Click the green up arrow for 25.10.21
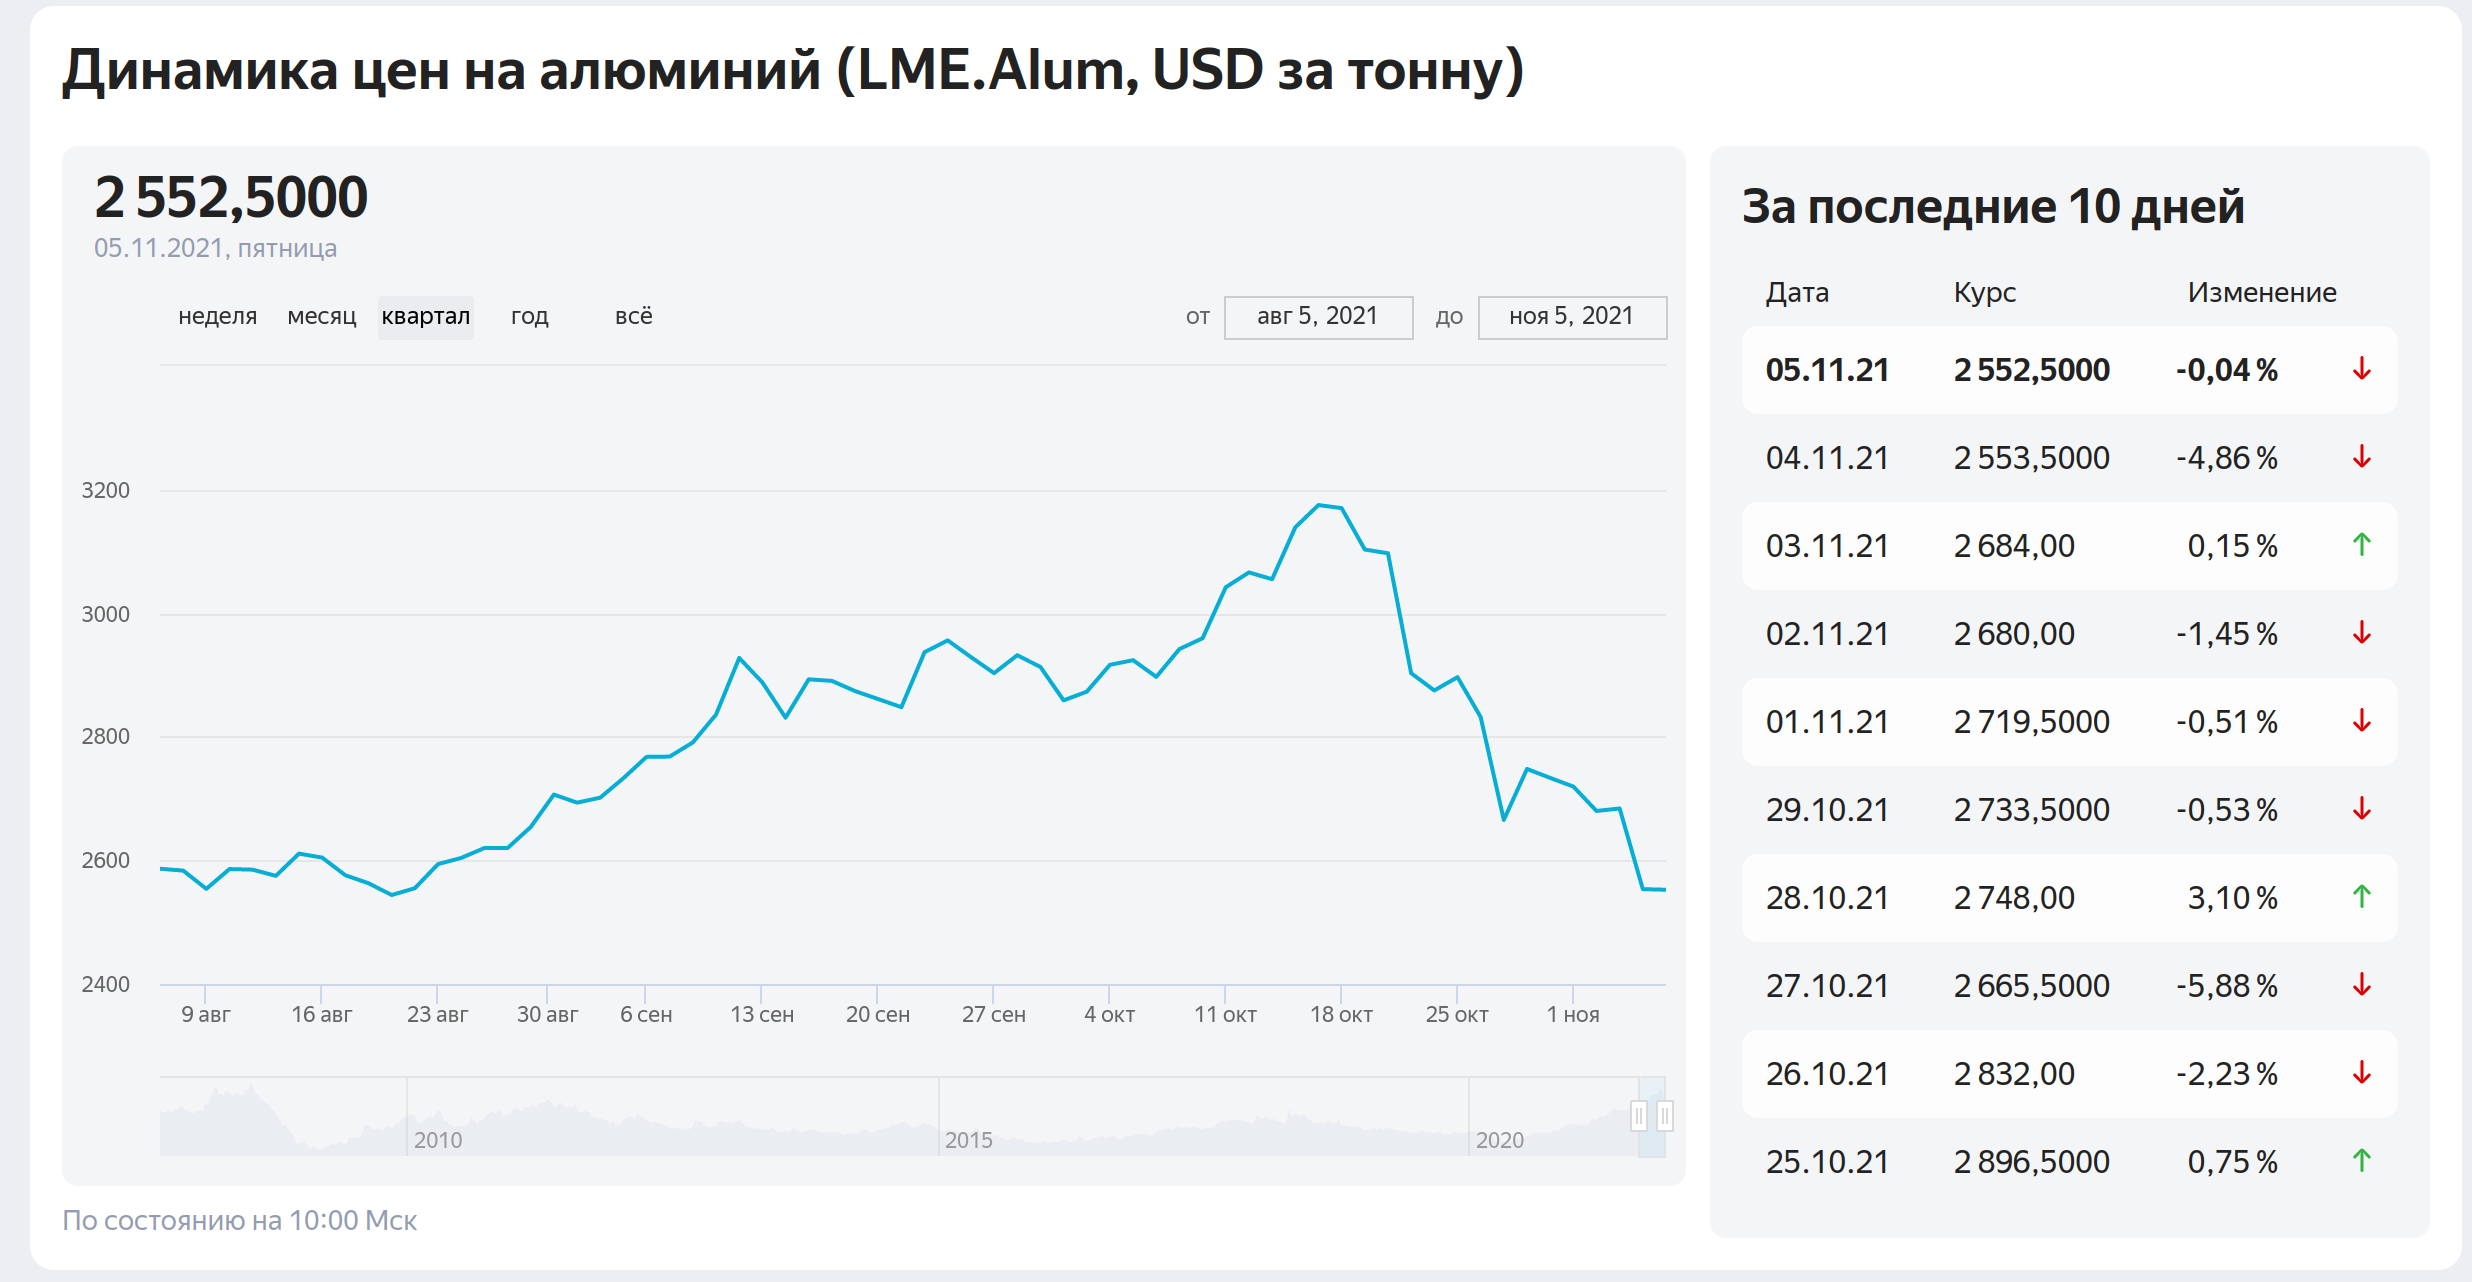The image size is (2472, 1282). pos(2362,1161)
